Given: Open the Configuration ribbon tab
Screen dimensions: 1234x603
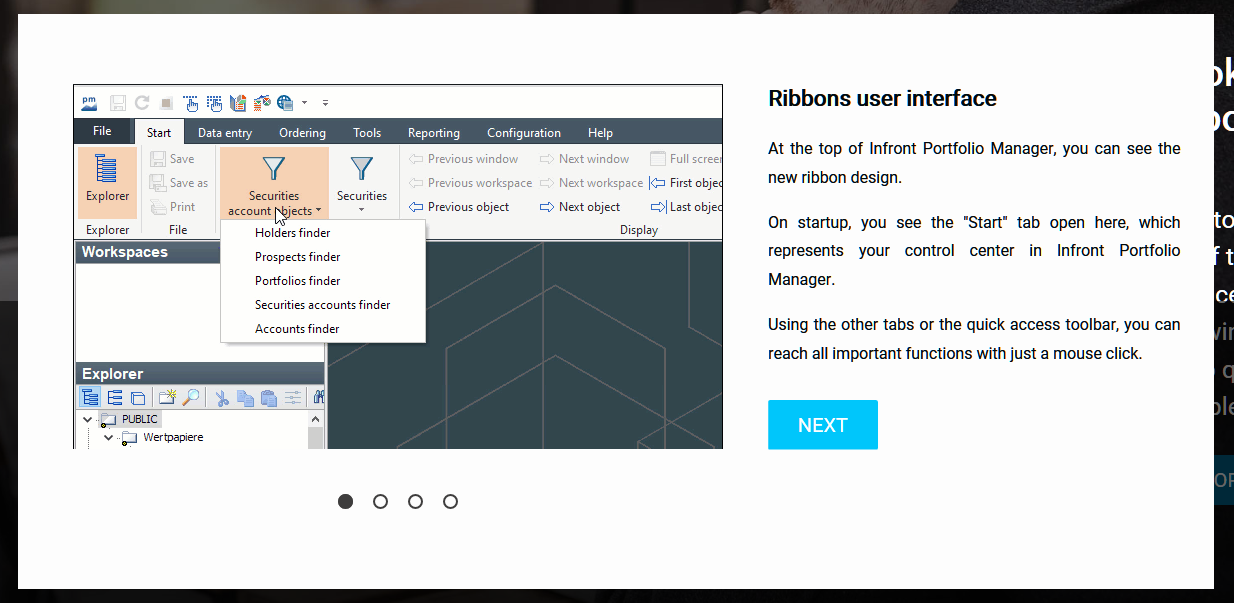Looking at the screenshot, I should point(523,133).
